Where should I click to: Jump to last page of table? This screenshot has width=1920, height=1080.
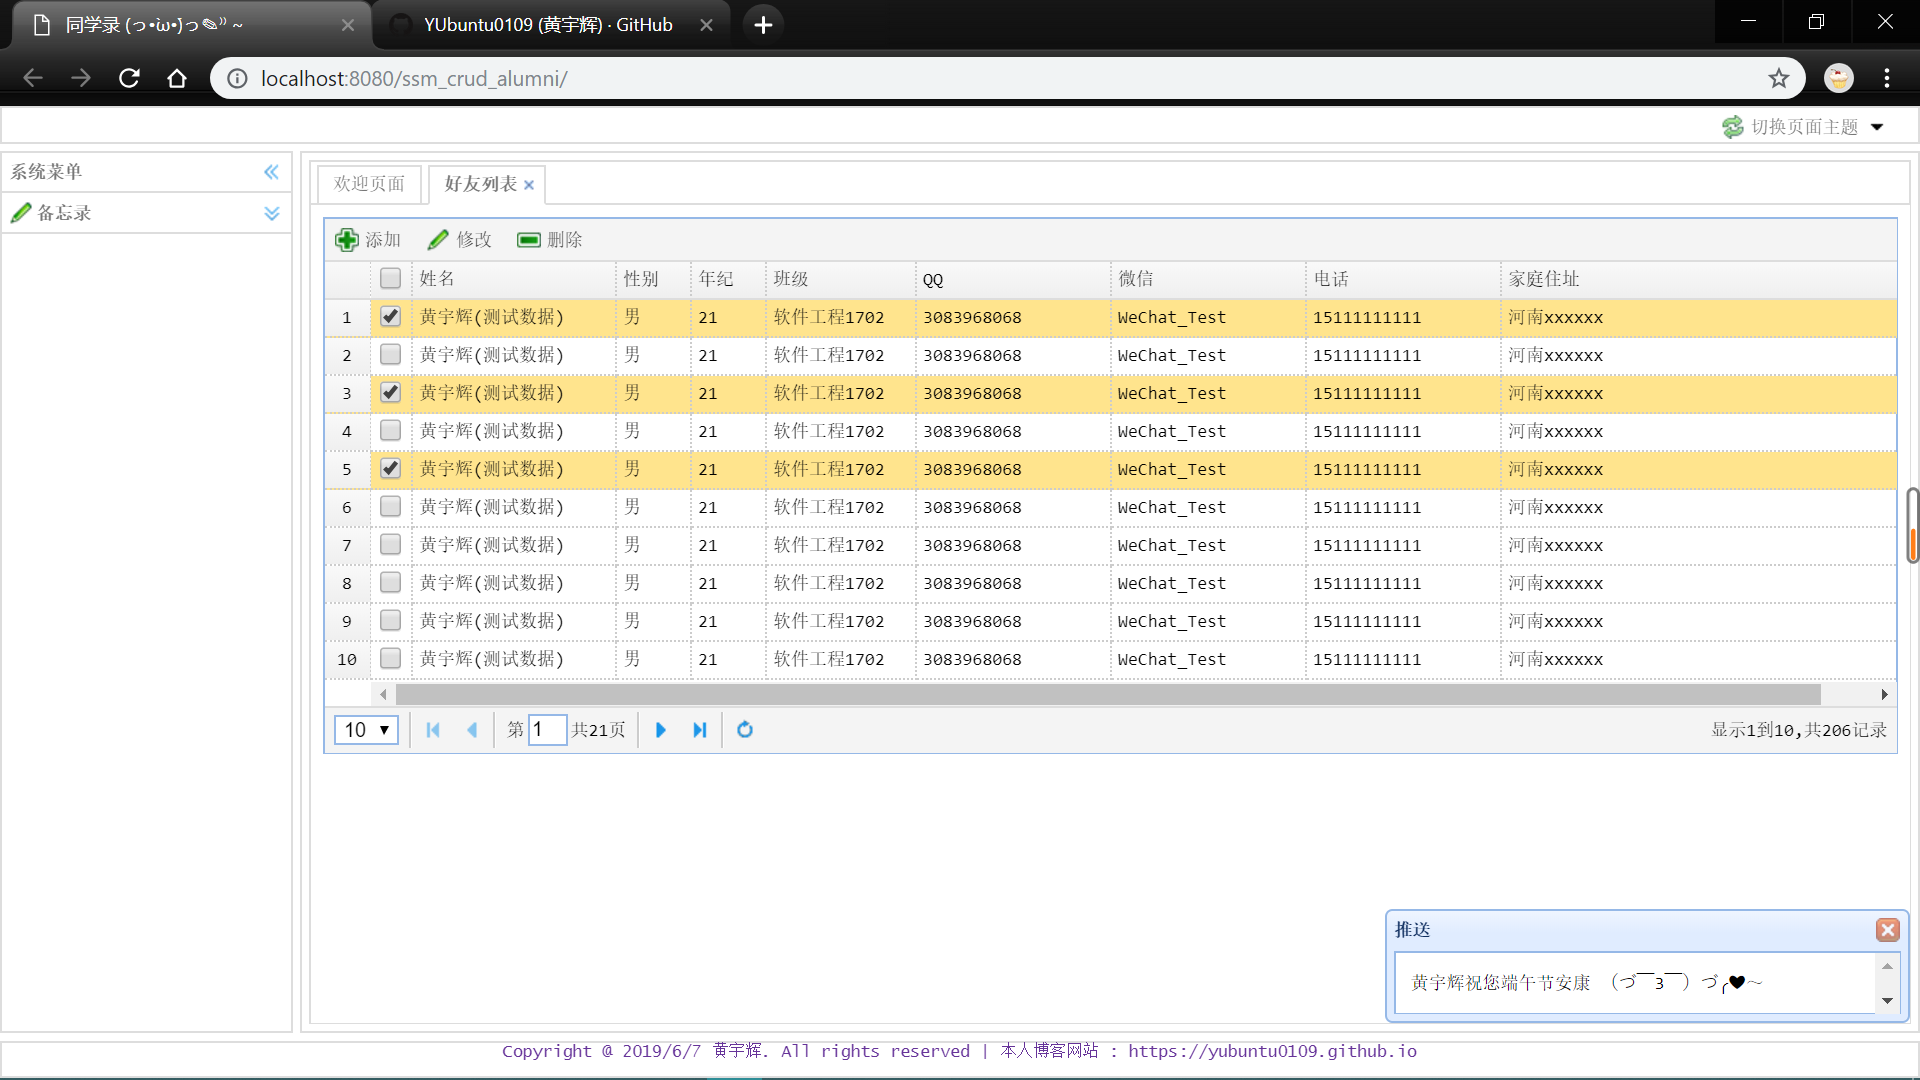click(700, 730)
